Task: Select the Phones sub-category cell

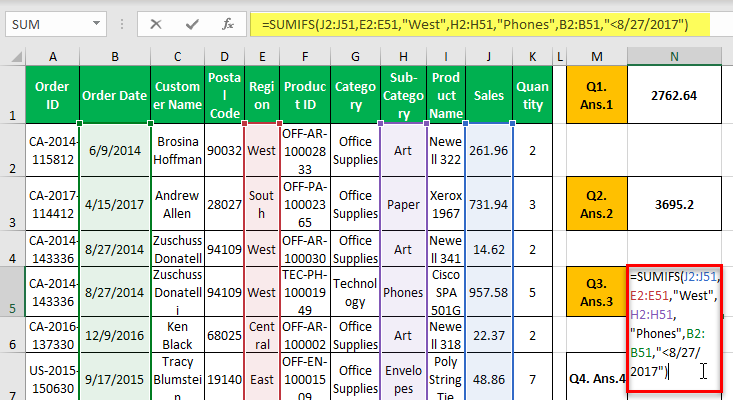Action: coord(403,292)
